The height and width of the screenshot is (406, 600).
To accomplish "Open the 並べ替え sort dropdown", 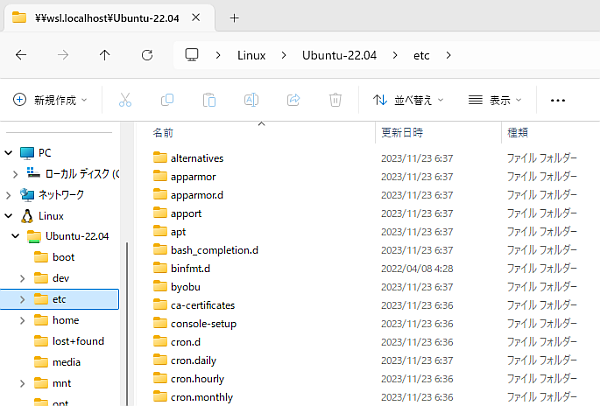I will pyautogui.click(x=408, y=100).
